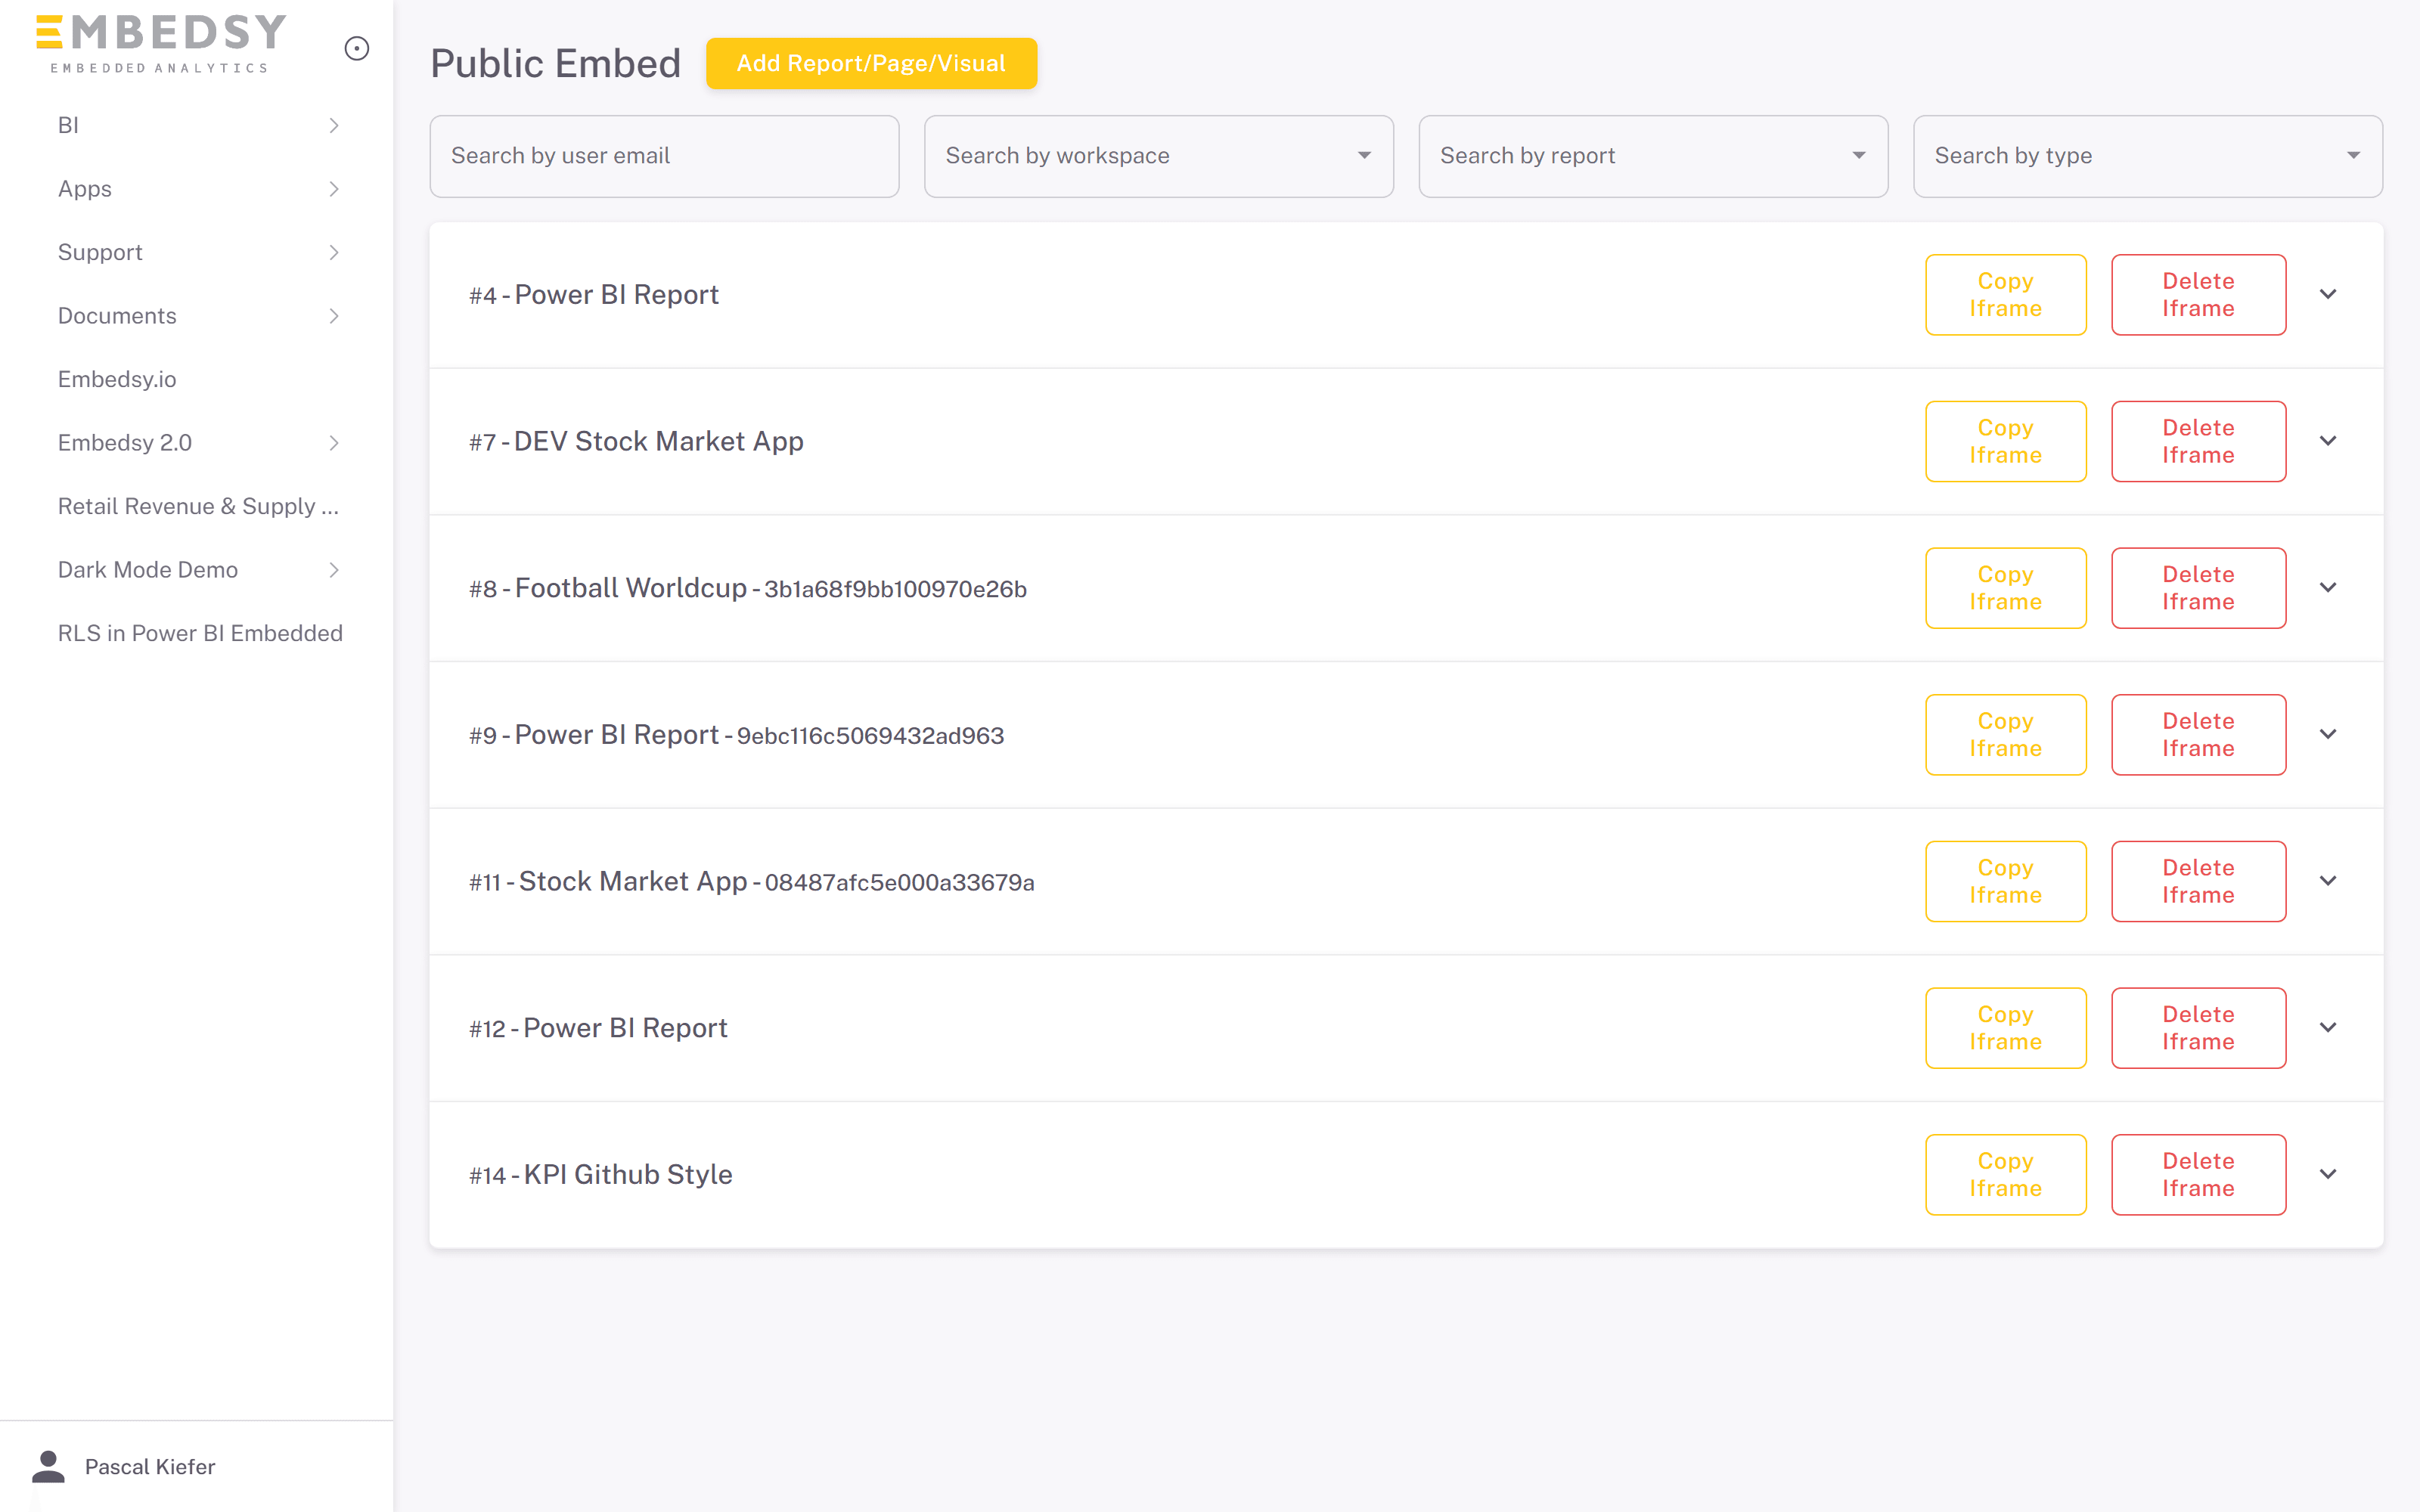
Task: Copy Iframe for KPI Github Style
Action: coord(2005,1174)
